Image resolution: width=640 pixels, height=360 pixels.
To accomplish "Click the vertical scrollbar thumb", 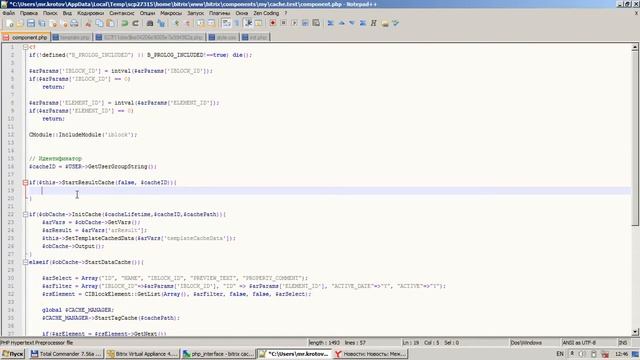I will (635, 138).
